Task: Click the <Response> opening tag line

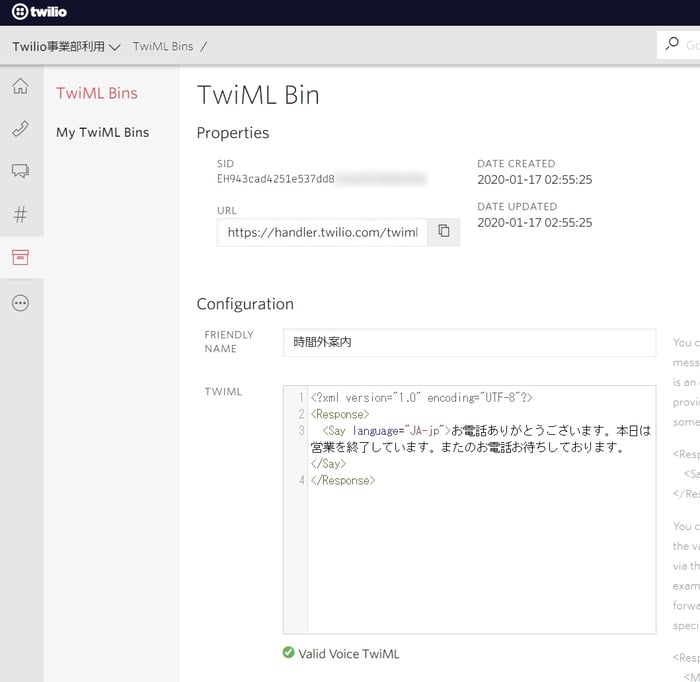Action: 340,414
